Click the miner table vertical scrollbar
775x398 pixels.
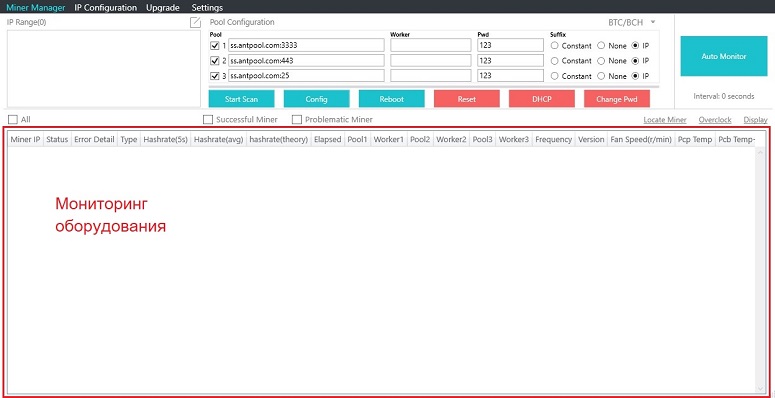click(760, 270)
